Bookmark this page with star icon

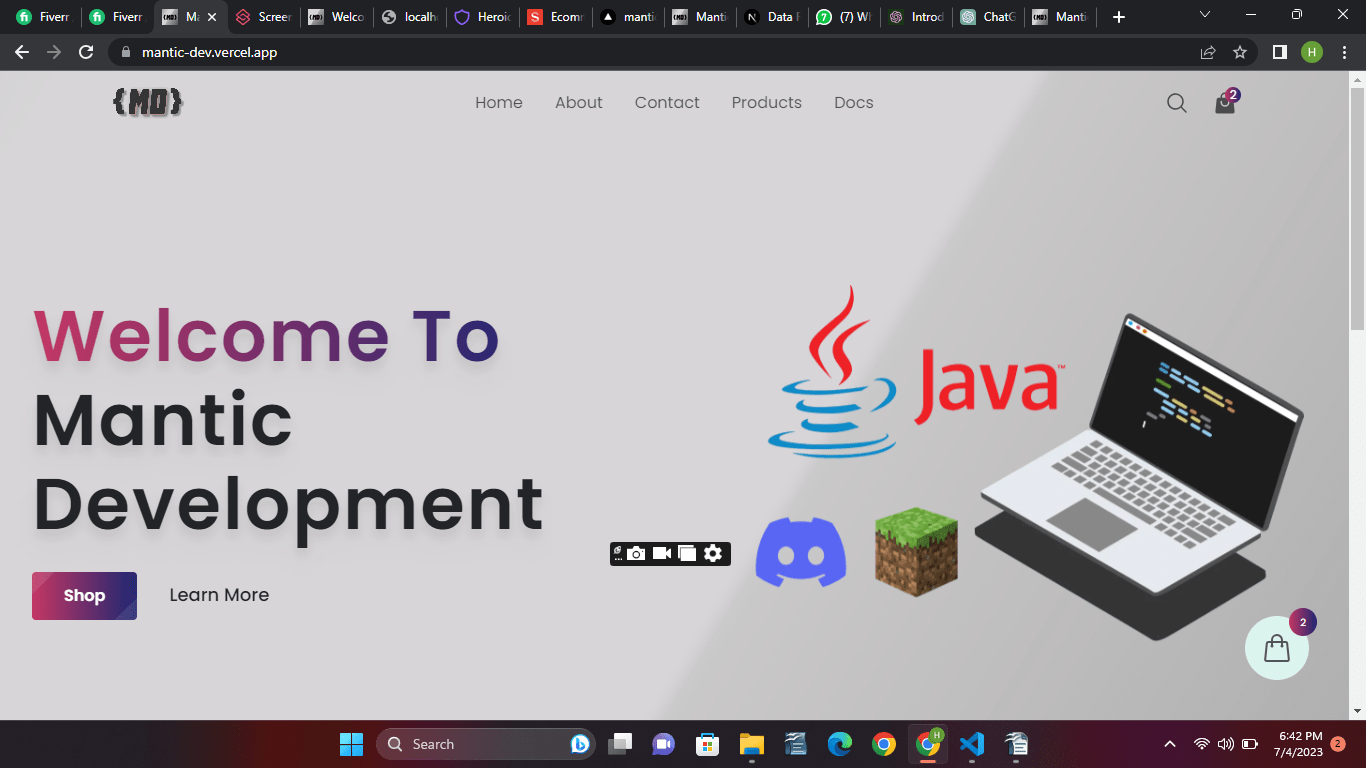pos(1240,52)
